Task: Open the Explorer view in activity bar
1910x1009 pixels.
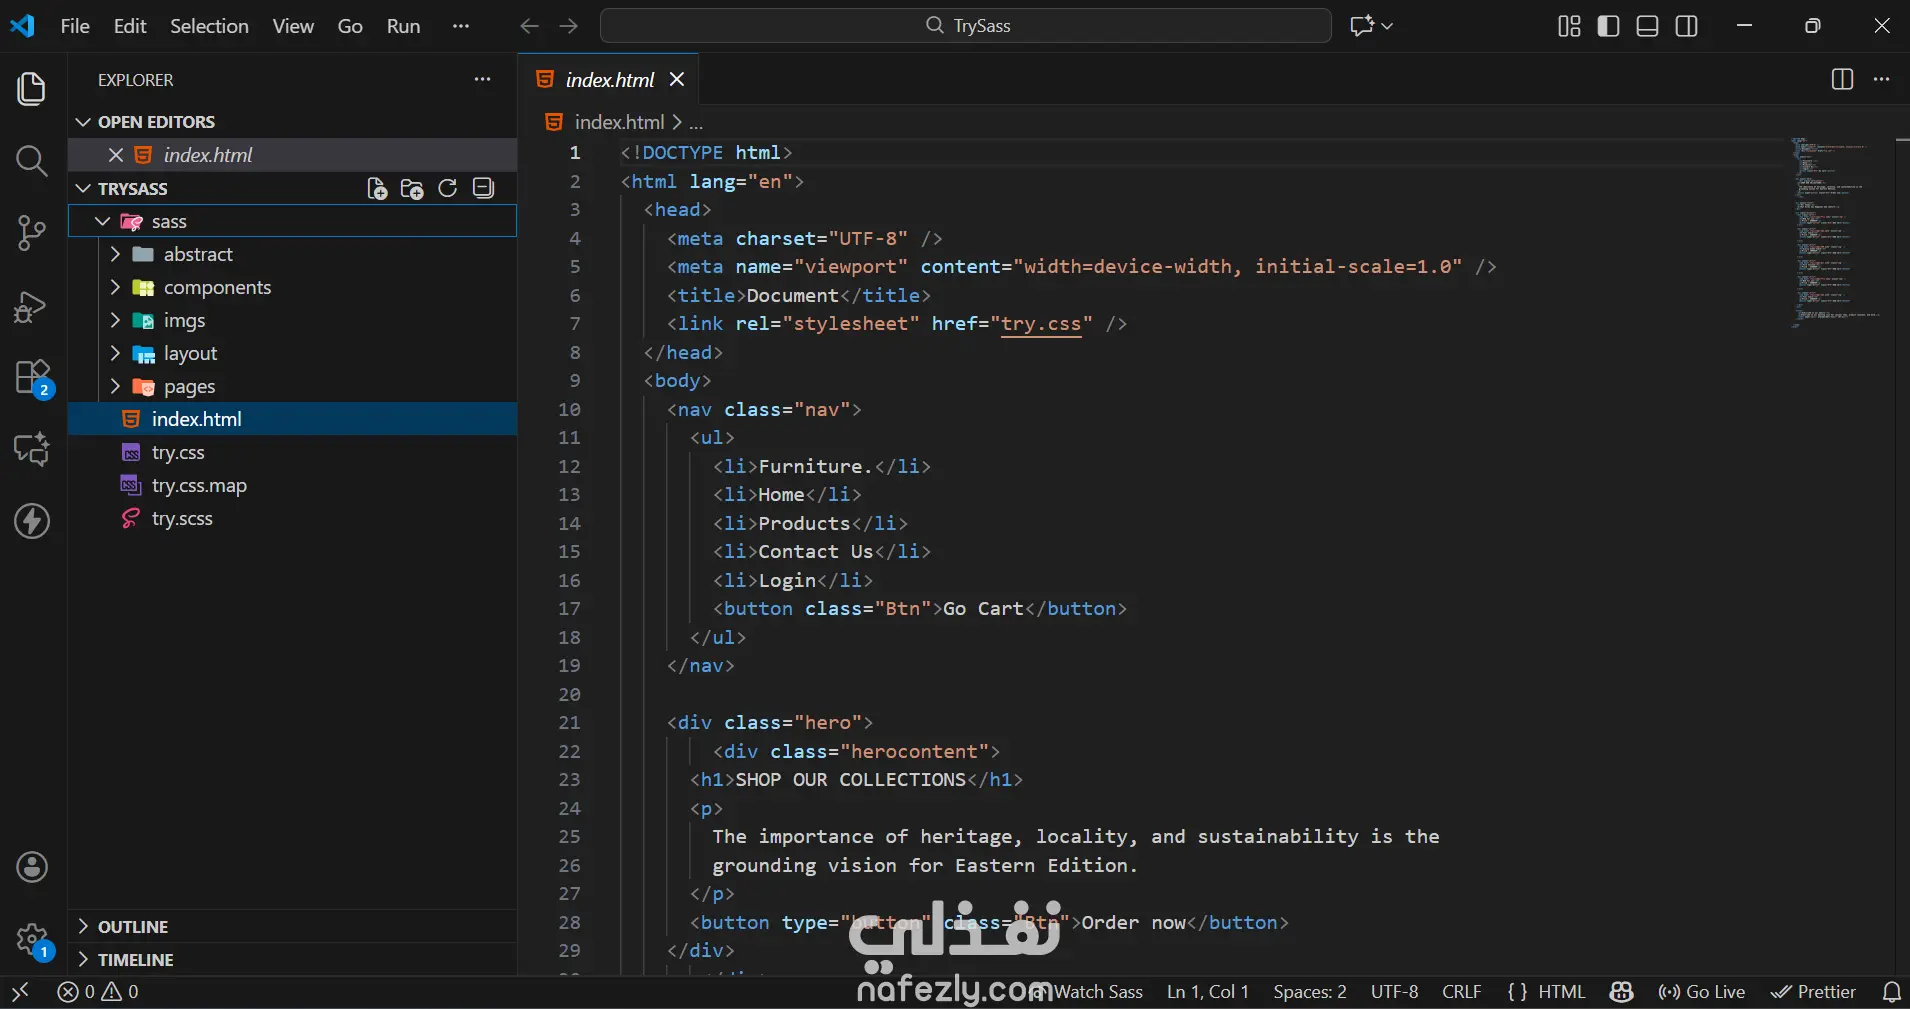Action: [32, 89]
